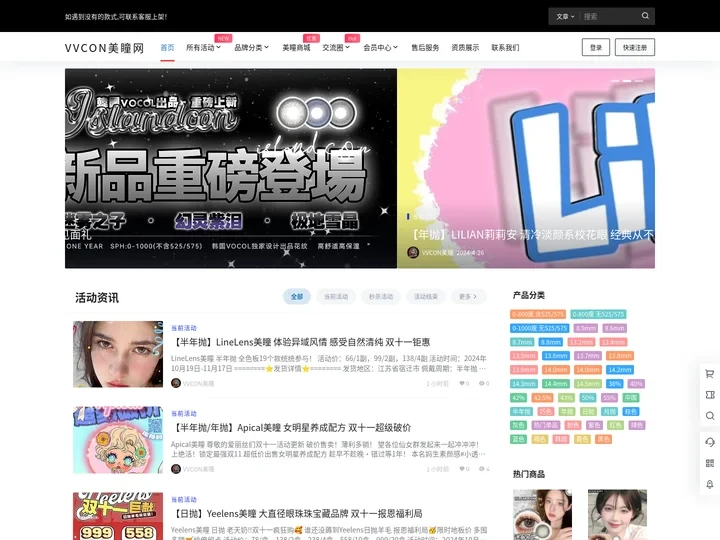Click the search text input field
Screen dimensions: 720x540
pos(608,17)
